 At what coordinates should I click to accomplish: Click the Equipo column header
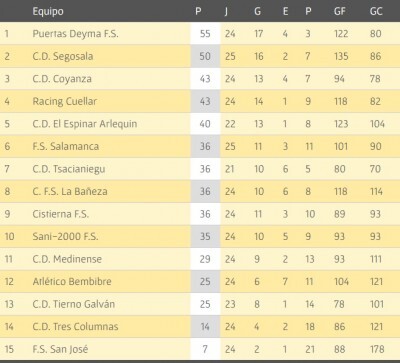coord(48,12)
